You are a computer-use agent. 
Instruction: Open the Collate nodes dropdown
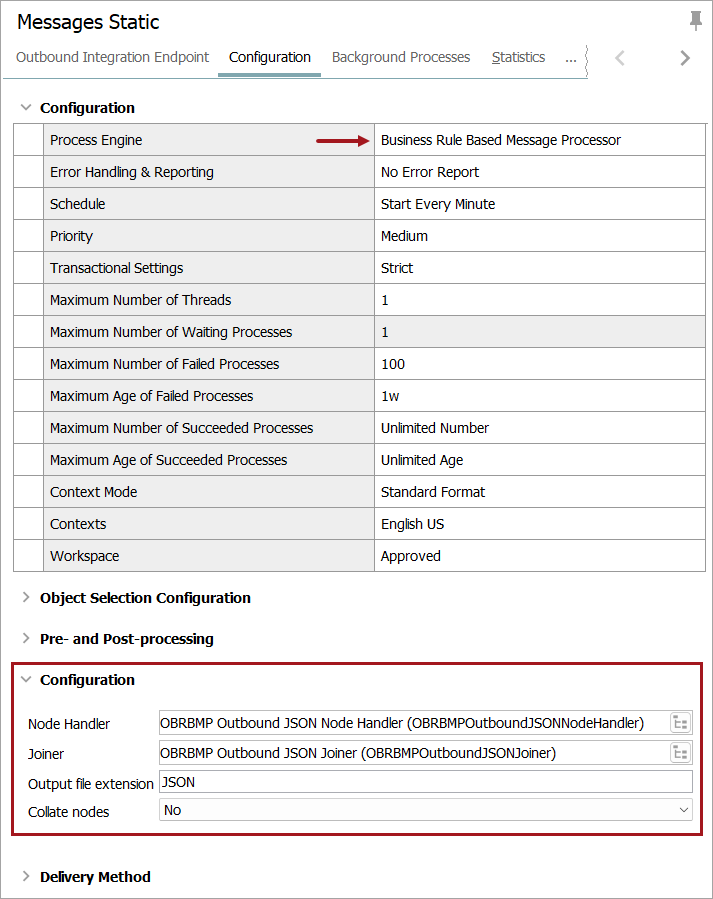pyautogui.click(x=426, y=810)
